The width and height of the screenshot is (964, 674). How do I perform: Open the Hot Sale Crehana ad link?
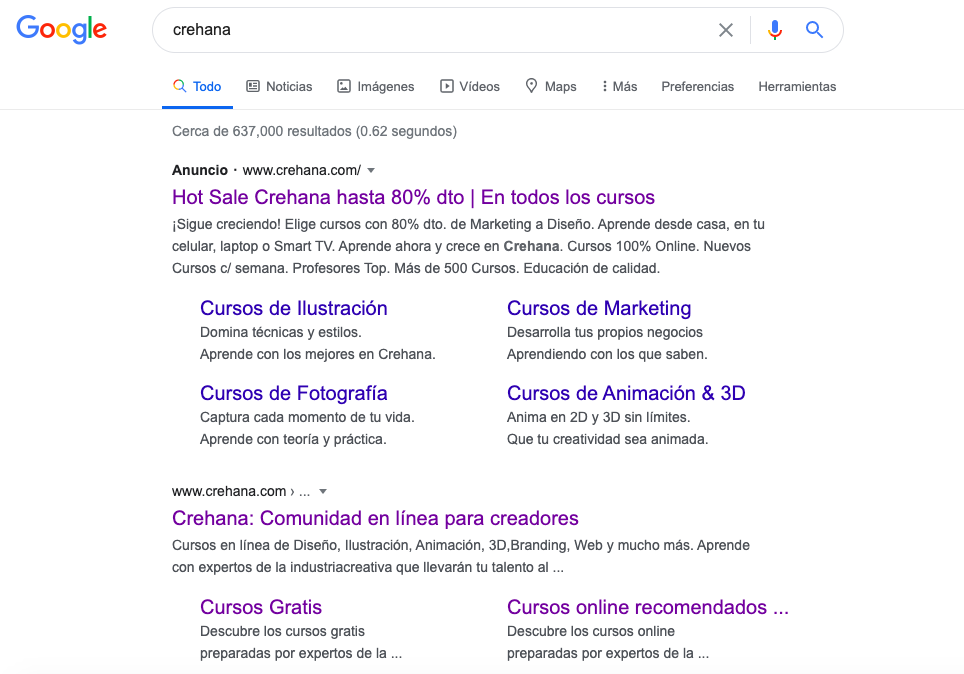pyautogui.click(x=413, y=197)
